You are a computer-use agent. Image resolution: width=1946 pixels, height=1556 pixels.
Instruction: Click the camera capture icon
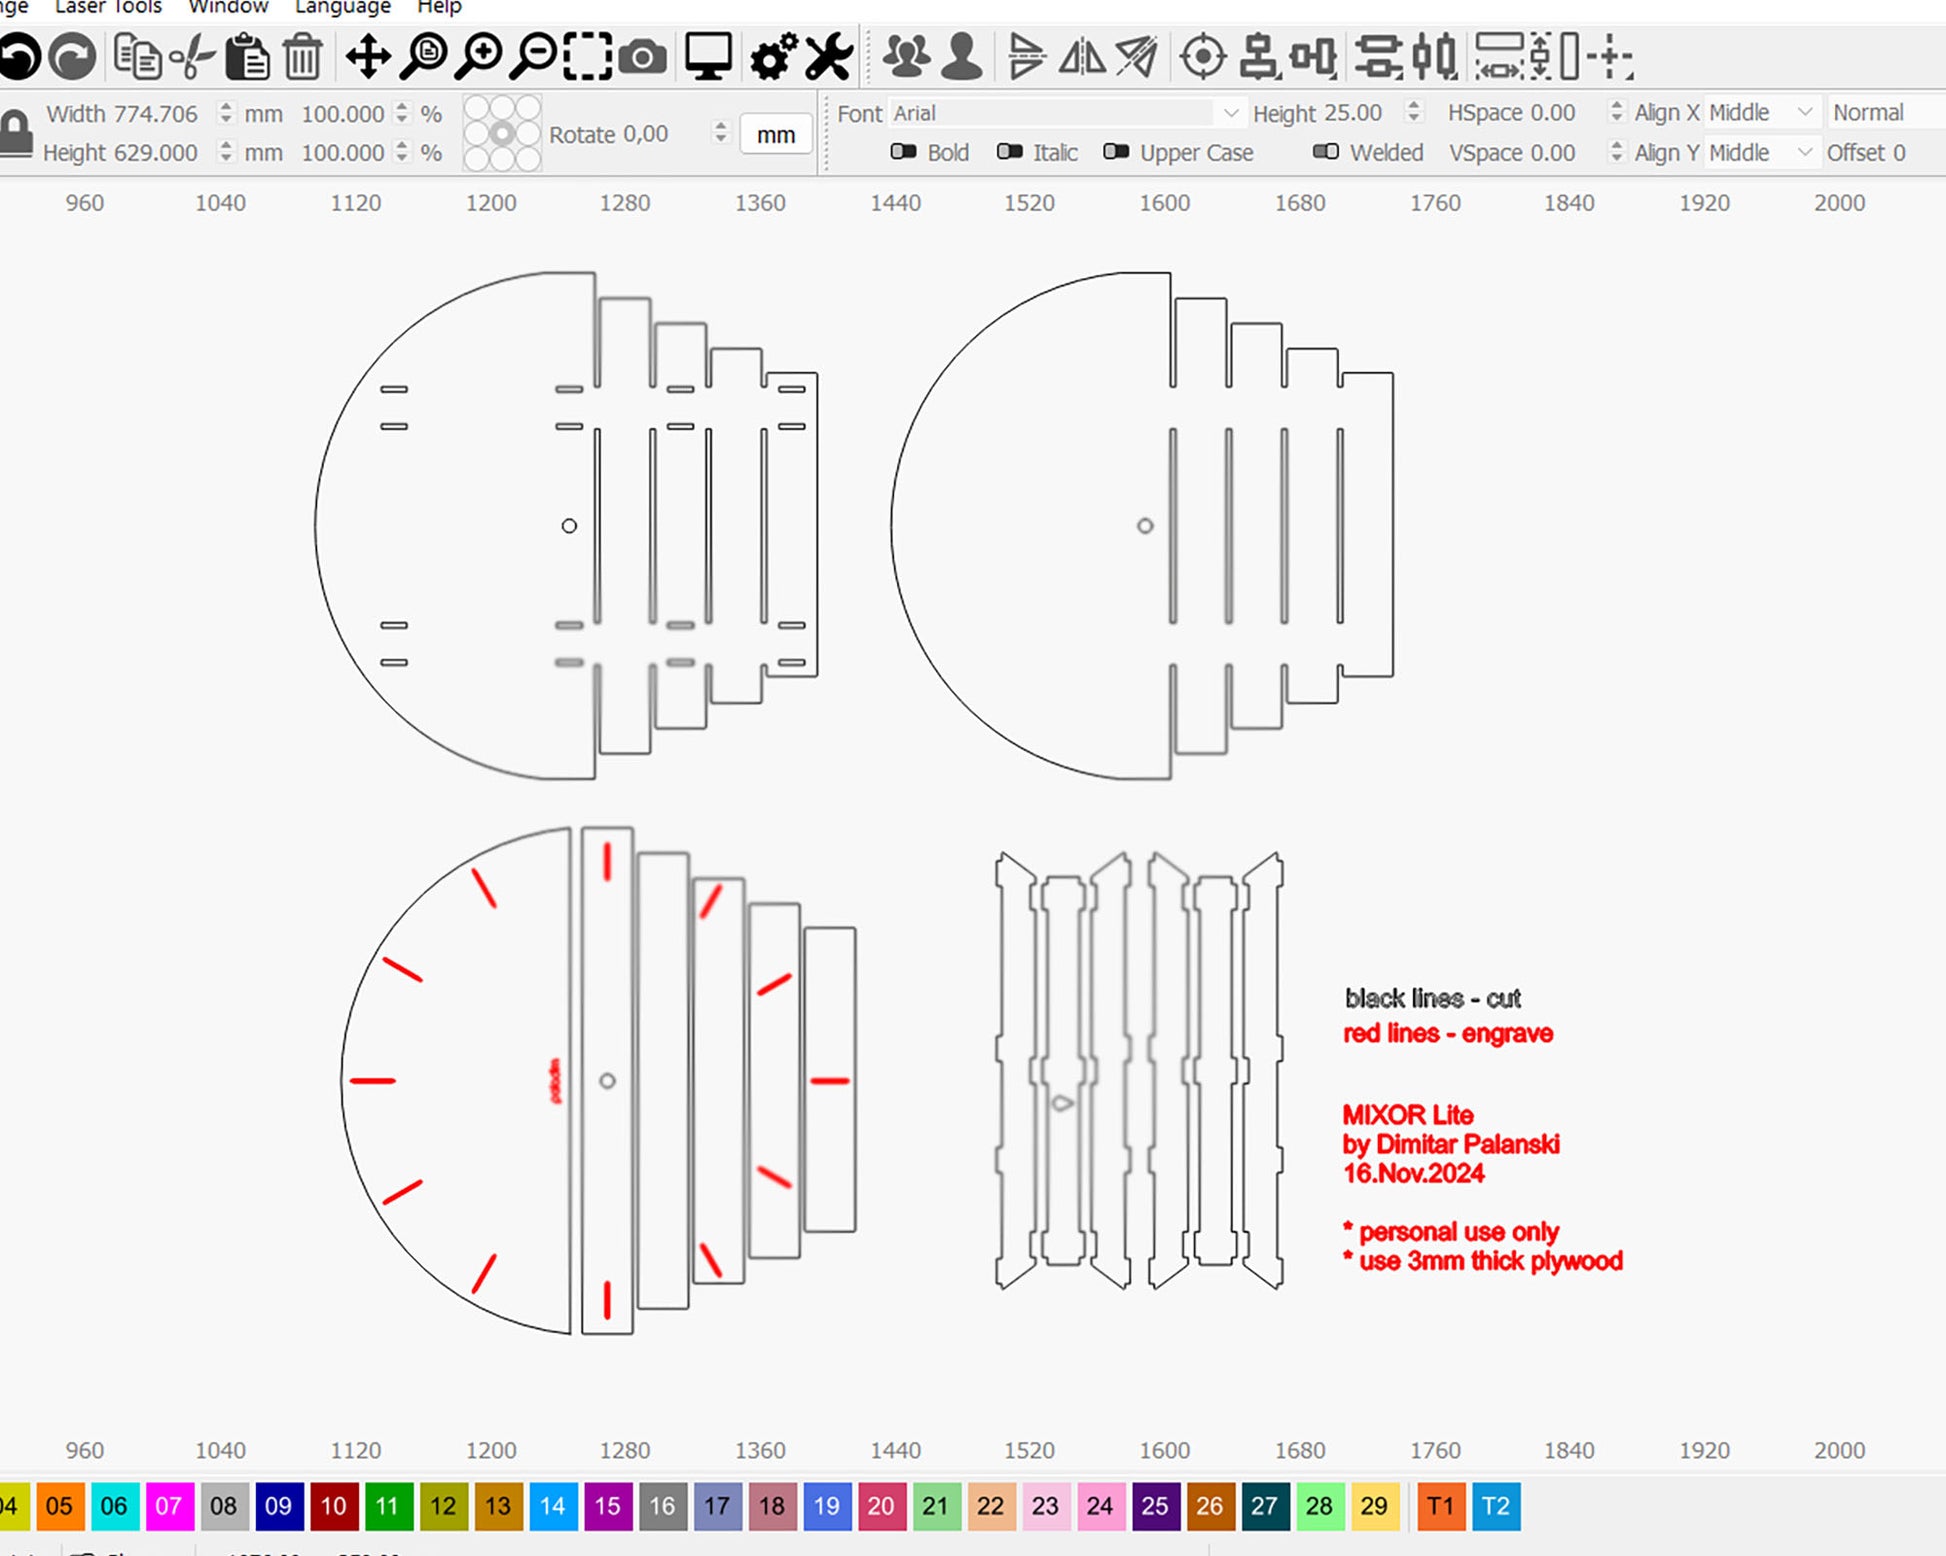(642, 57)
